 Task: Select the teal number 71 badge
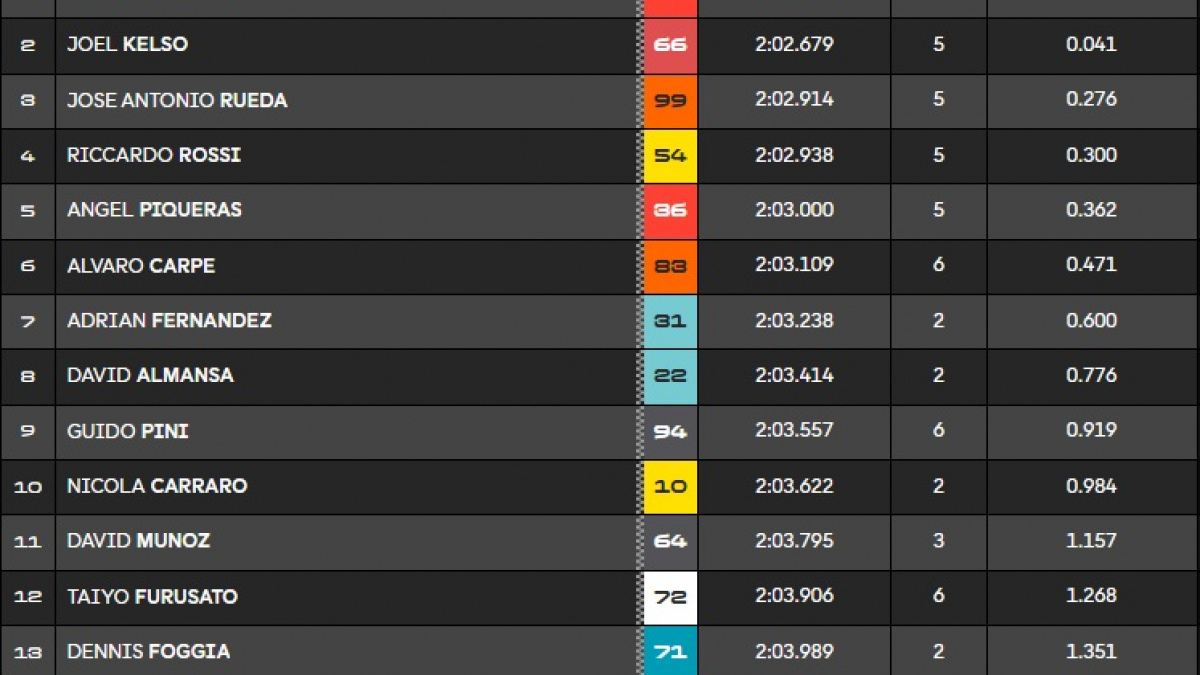pyautogui.click(x=670, y=651)
